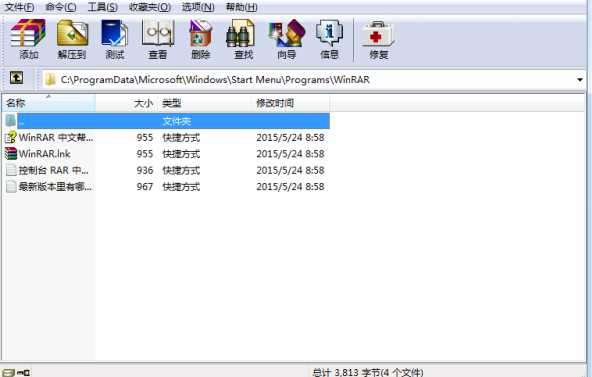The image size is (592, 377).
Task: Open the 帮助(H) menu
Action: (x=241, y=7)
